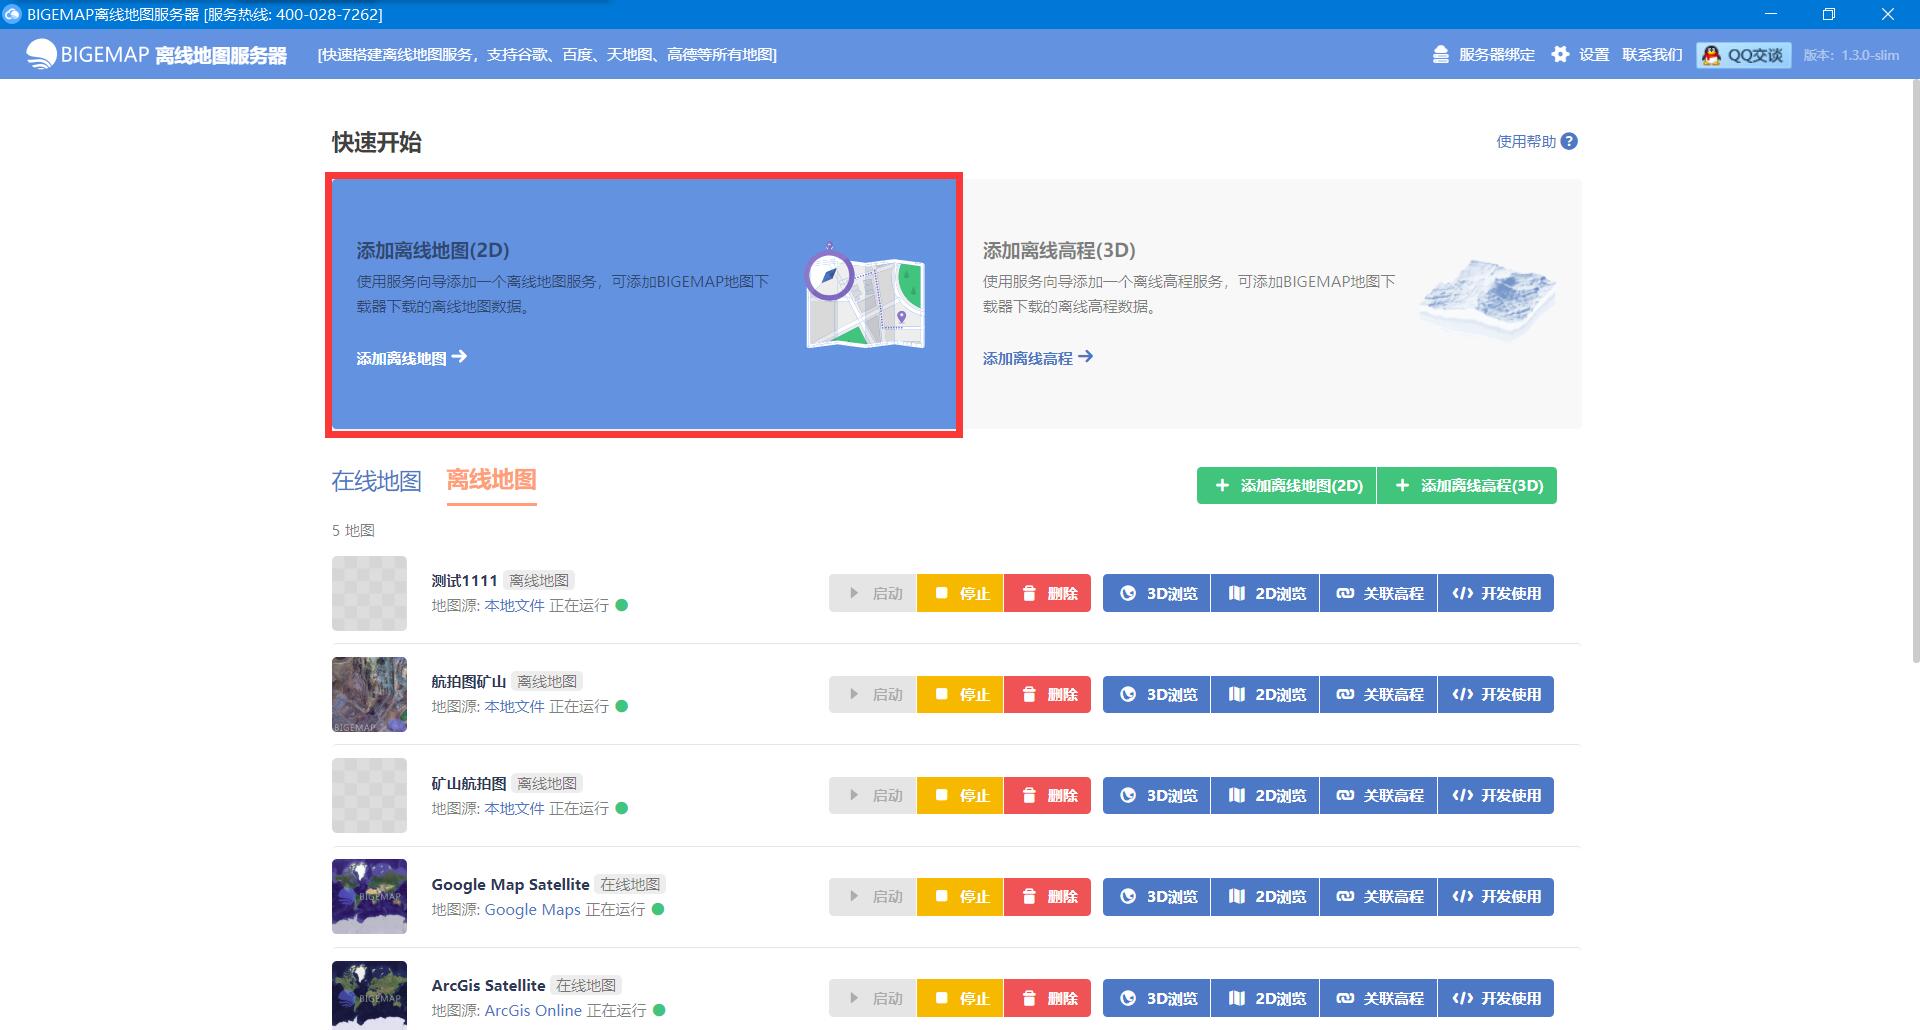The image size is (1920, 1030).
Task: Click 开发使用 for 航拍图矿山
Action: pos(1496,694)
